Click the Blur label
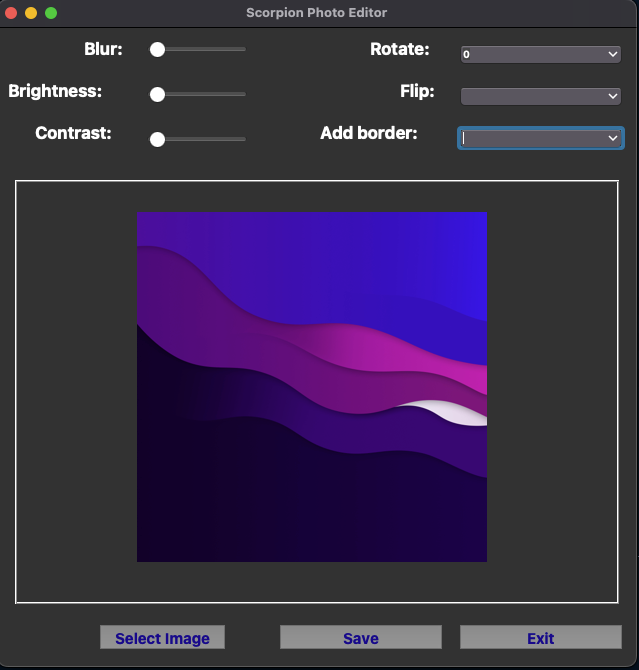 103,49
